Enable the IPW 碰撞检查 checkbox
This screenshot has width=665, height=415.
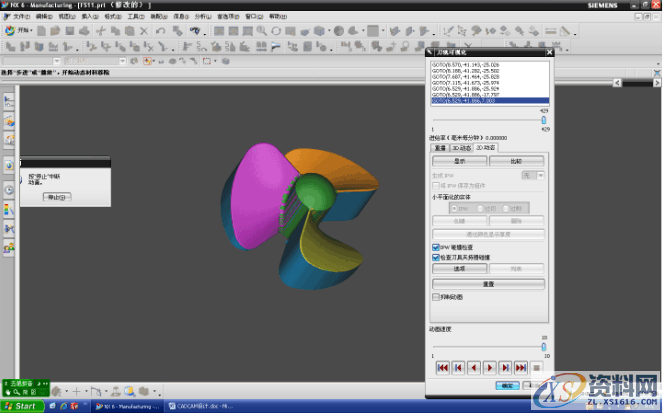coord(436,247)
